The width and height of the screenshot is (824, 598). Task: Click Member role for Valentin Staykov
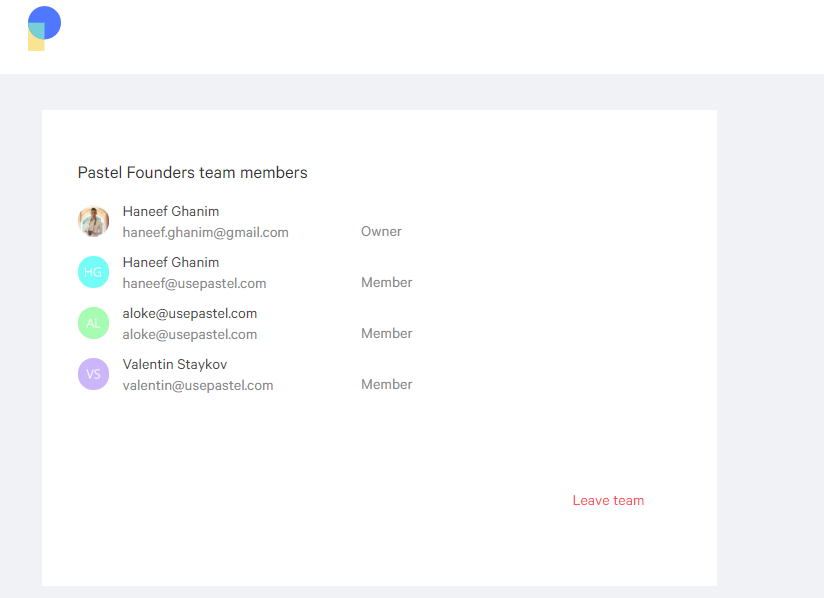coord(386,384)
